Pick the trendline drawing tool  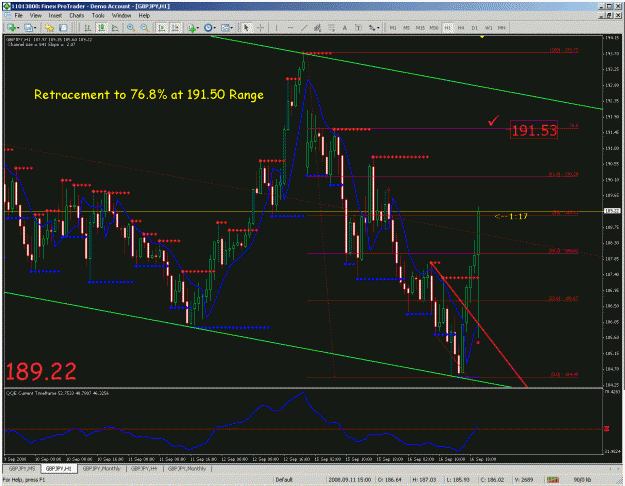304,28
